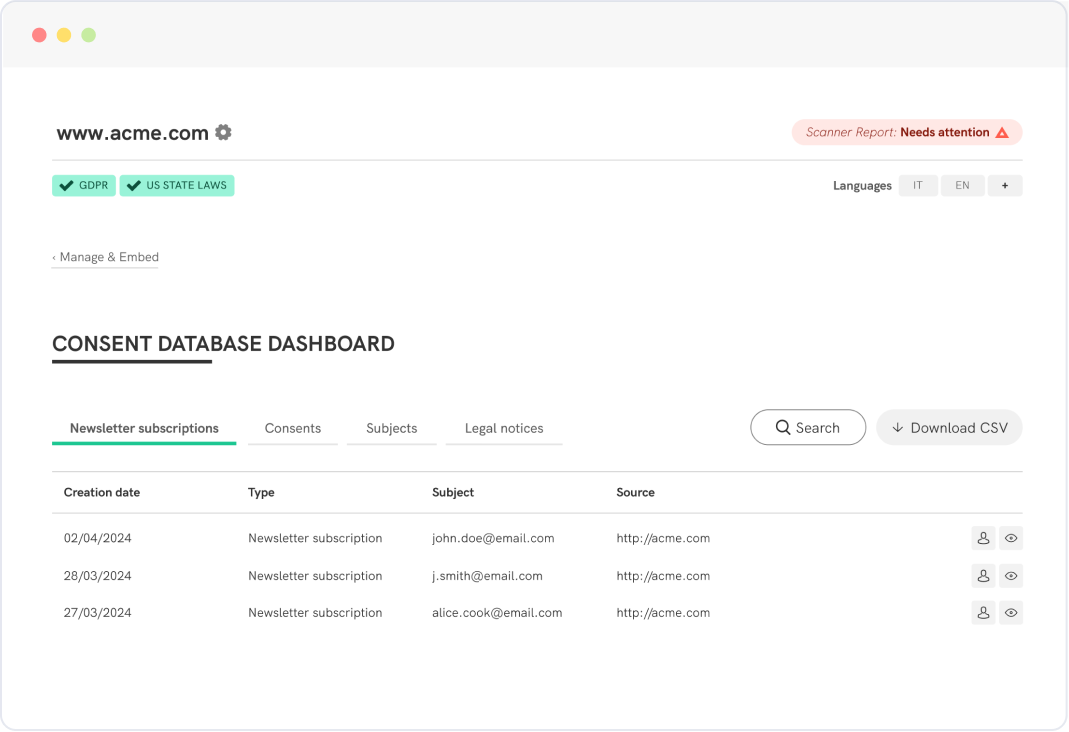Viewport: 1069px width, 732px height.
Task: Switch to the Consents tab
Action: [293, 428]
